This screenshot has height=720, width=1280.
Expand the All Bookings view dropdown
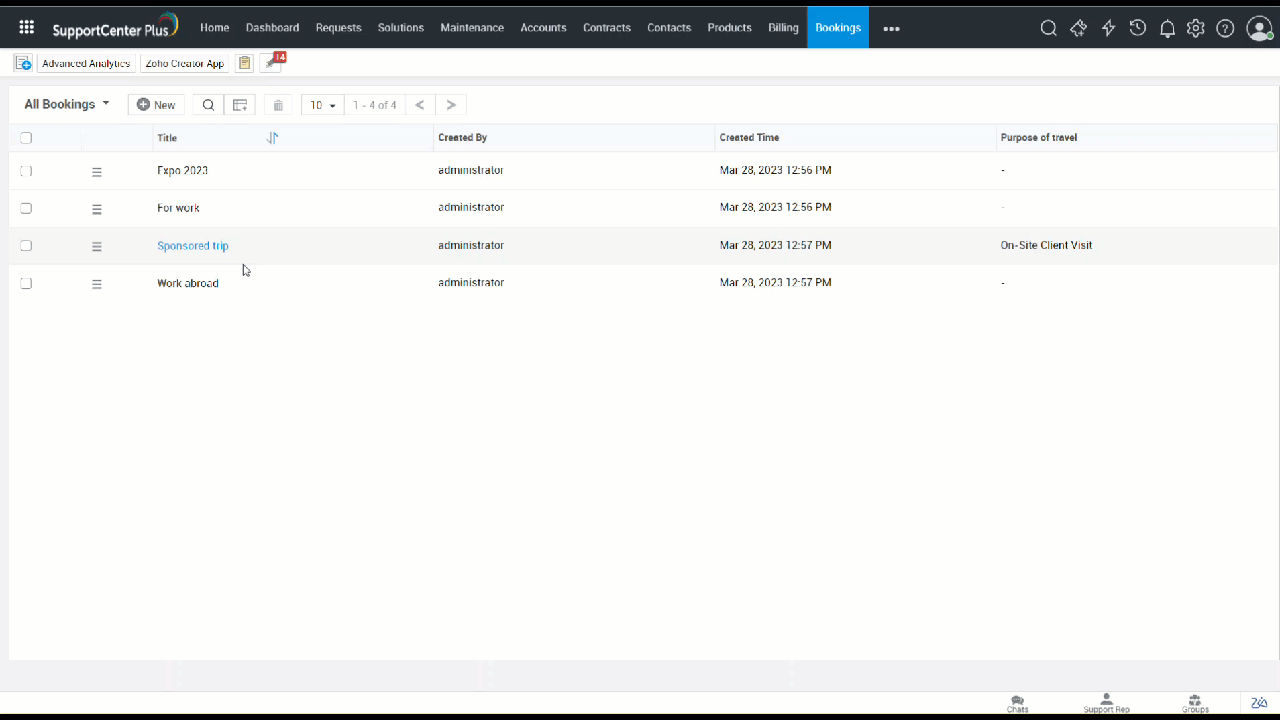point(67,104)
